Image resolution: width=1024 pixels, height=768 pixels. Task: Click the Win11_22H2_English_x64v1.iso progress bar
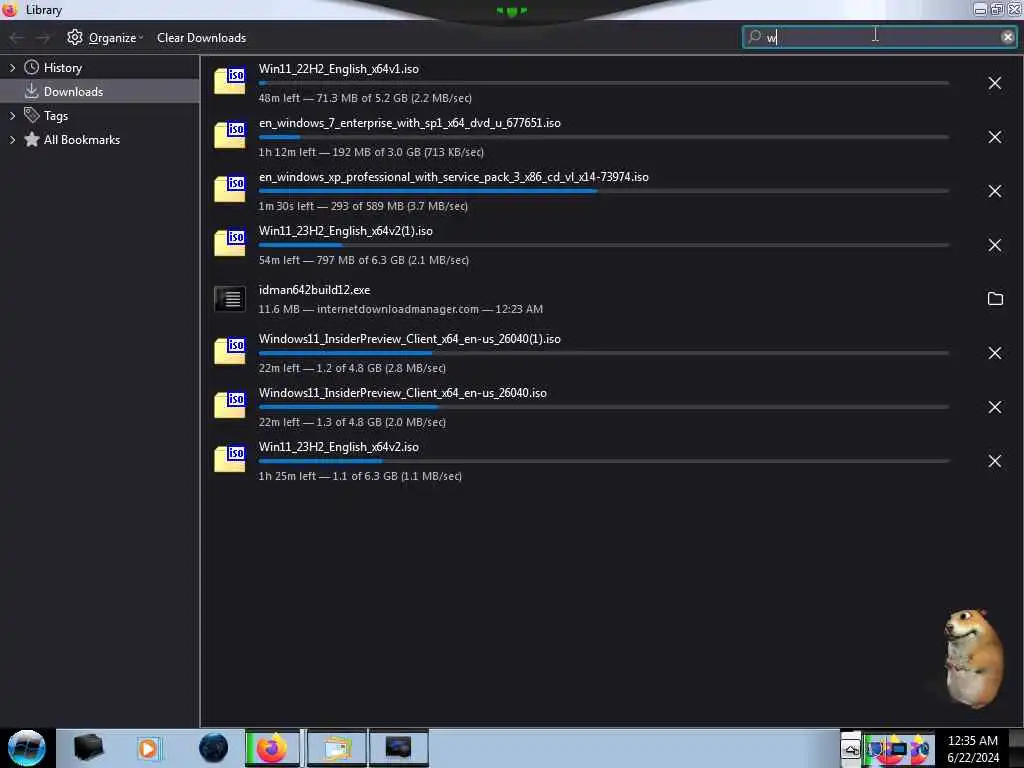603,84
